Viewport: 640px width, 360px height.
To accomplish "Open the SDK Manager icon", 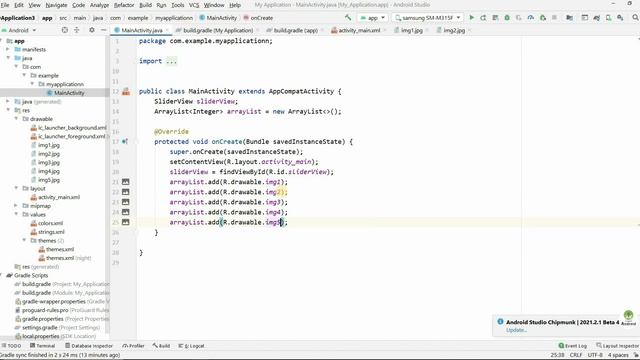I will click(x=620, y=18).
